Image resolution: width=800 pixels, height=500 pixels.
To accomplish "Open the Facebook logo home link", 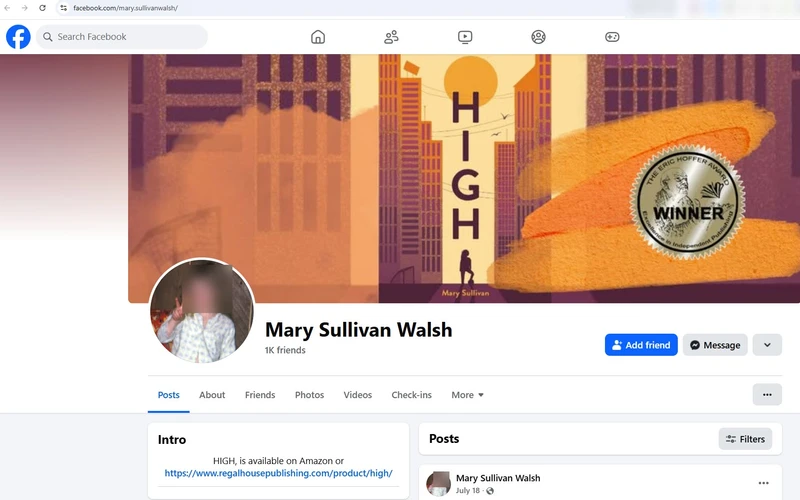I will point(18,37).
